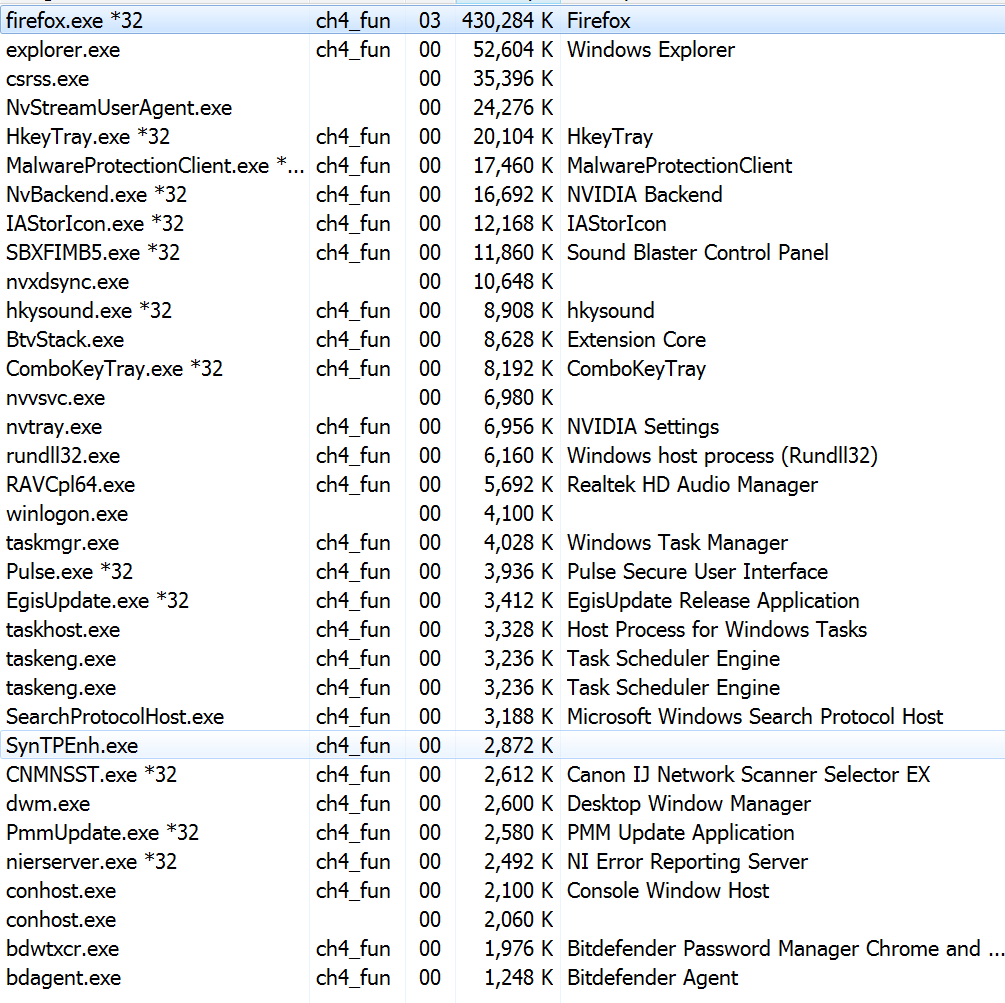Select Pulse.exe *32 process
Screen dimensions: 1005x1003
pos(69,572)
